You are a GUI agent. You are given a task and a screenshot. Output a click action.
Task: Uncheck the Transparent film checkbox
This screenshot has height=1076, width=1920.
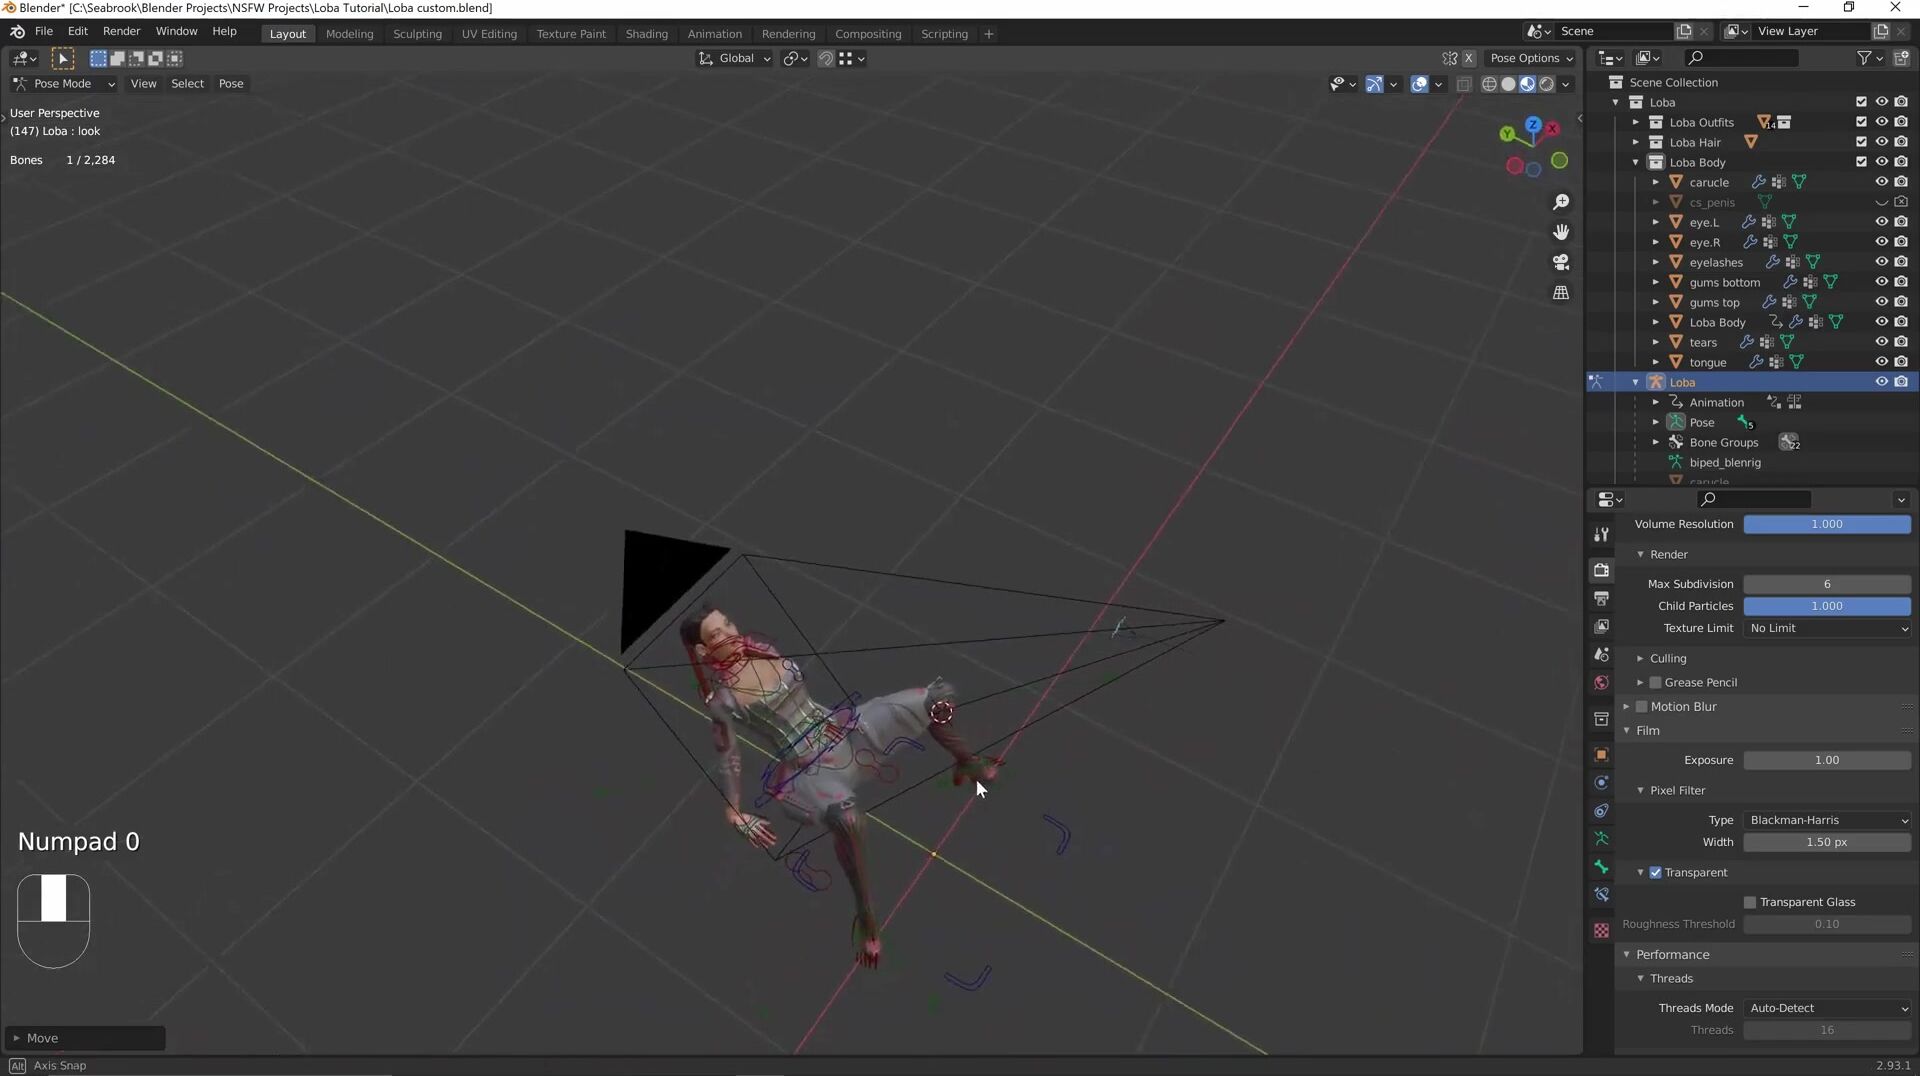pos(1655,872)
